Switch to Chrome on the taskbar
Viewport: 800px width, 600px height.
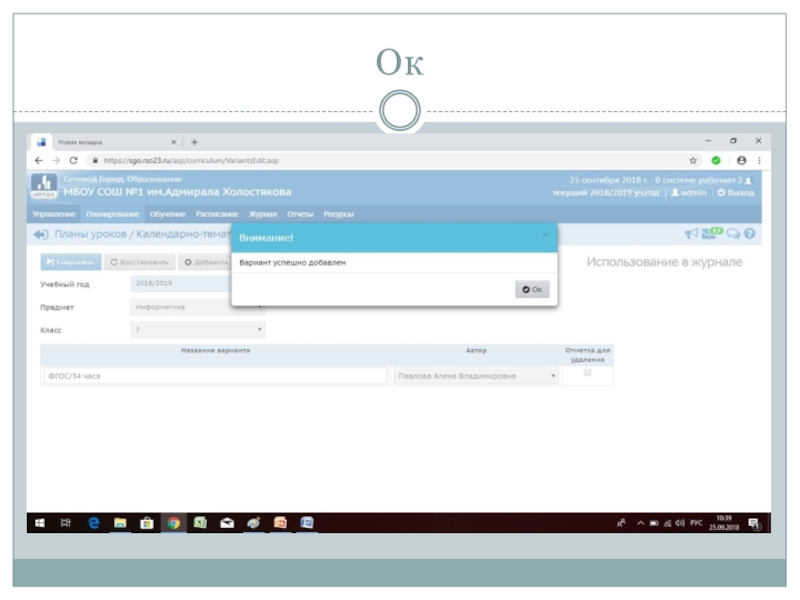[x=173, y=523]
